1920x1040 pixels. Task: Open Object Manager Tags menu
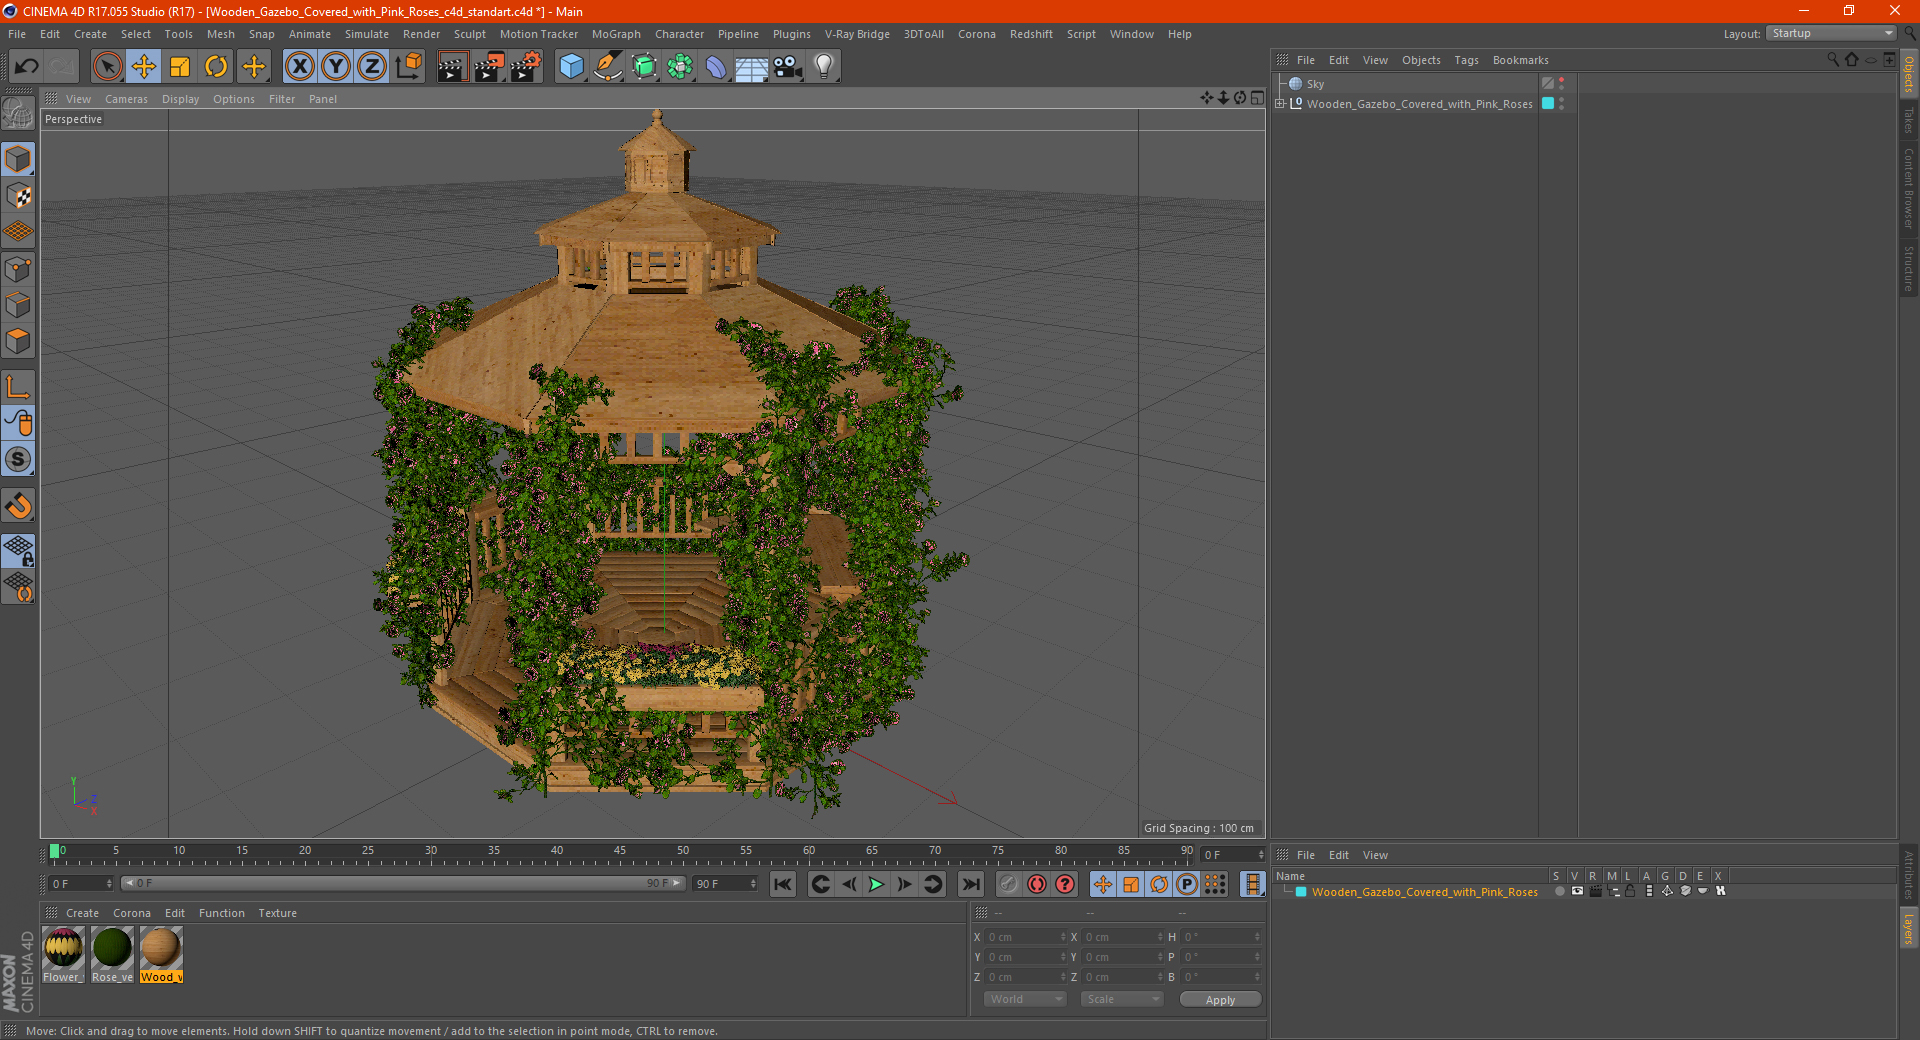pos(1466,60)
